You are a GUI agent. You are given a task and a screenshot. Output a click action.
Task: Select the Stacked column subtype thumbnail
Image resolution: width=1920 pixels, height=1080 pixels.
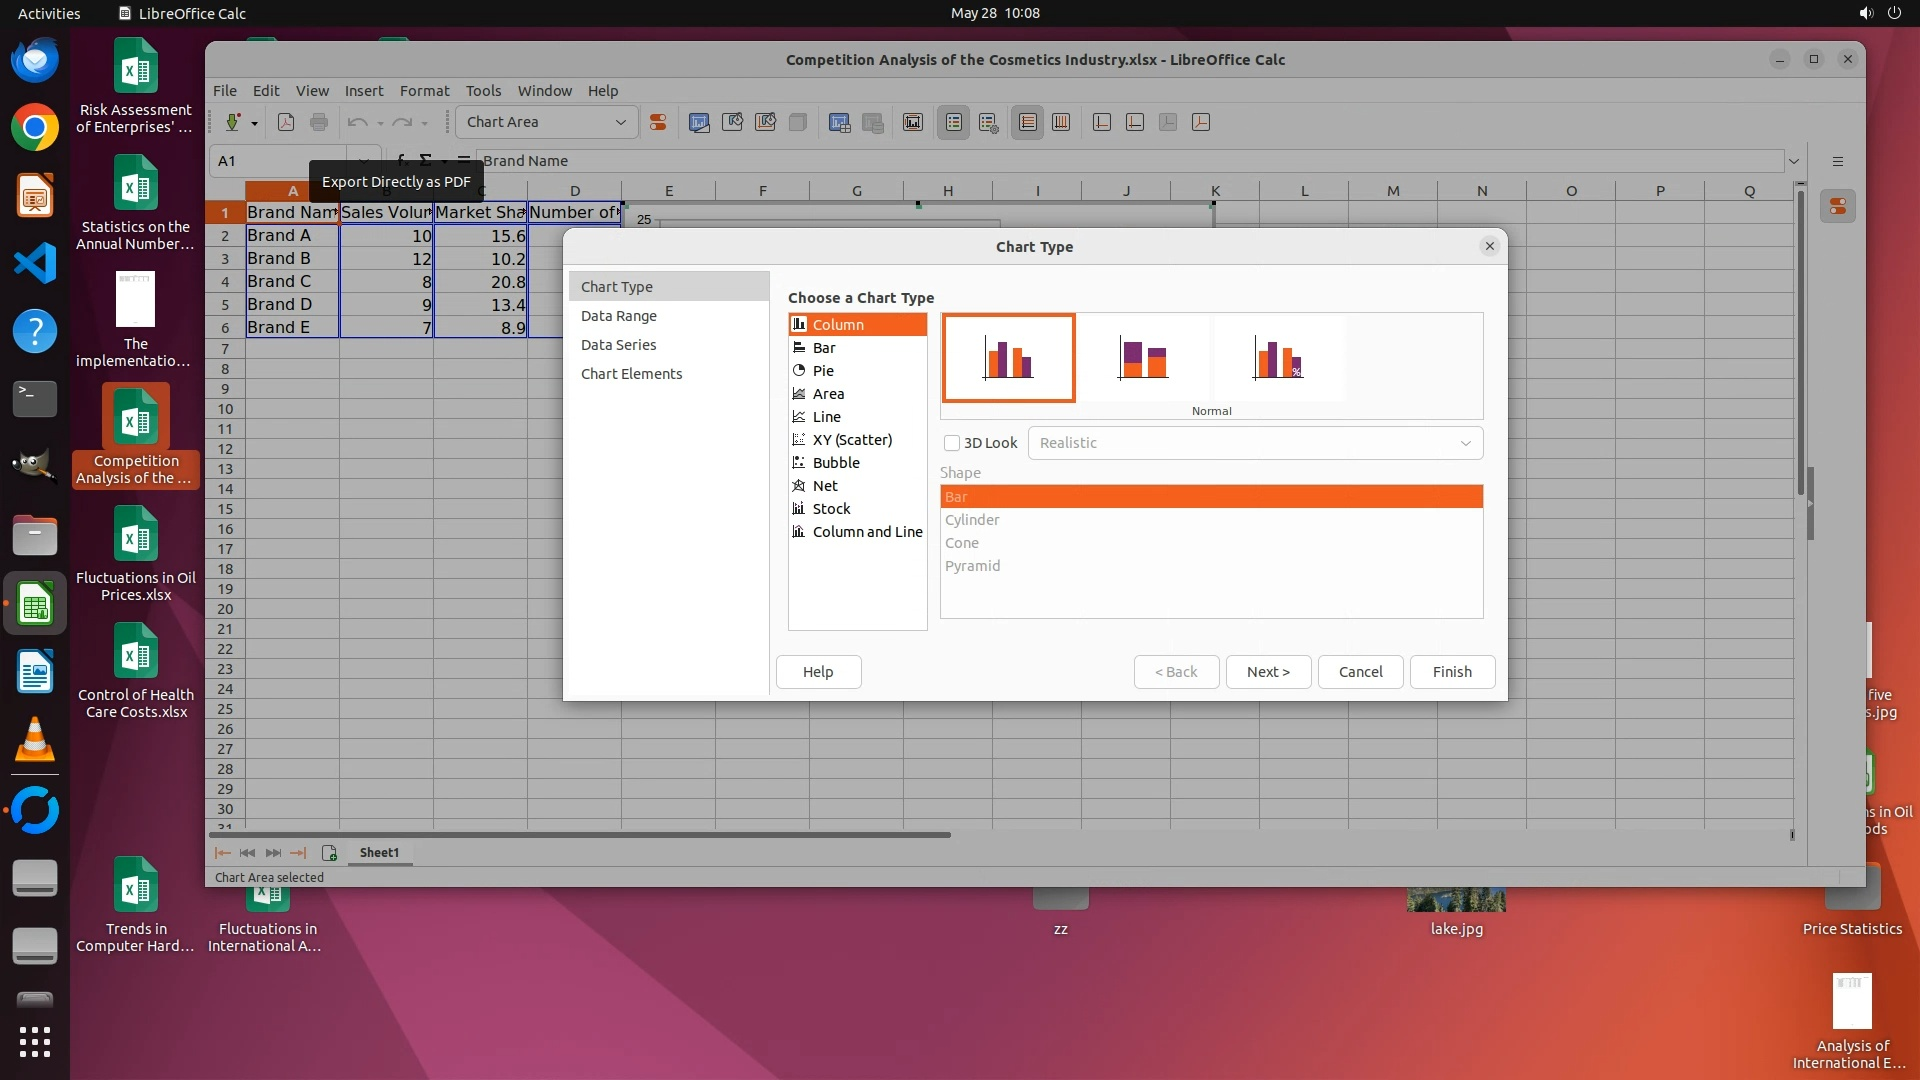pos(1143,358)
